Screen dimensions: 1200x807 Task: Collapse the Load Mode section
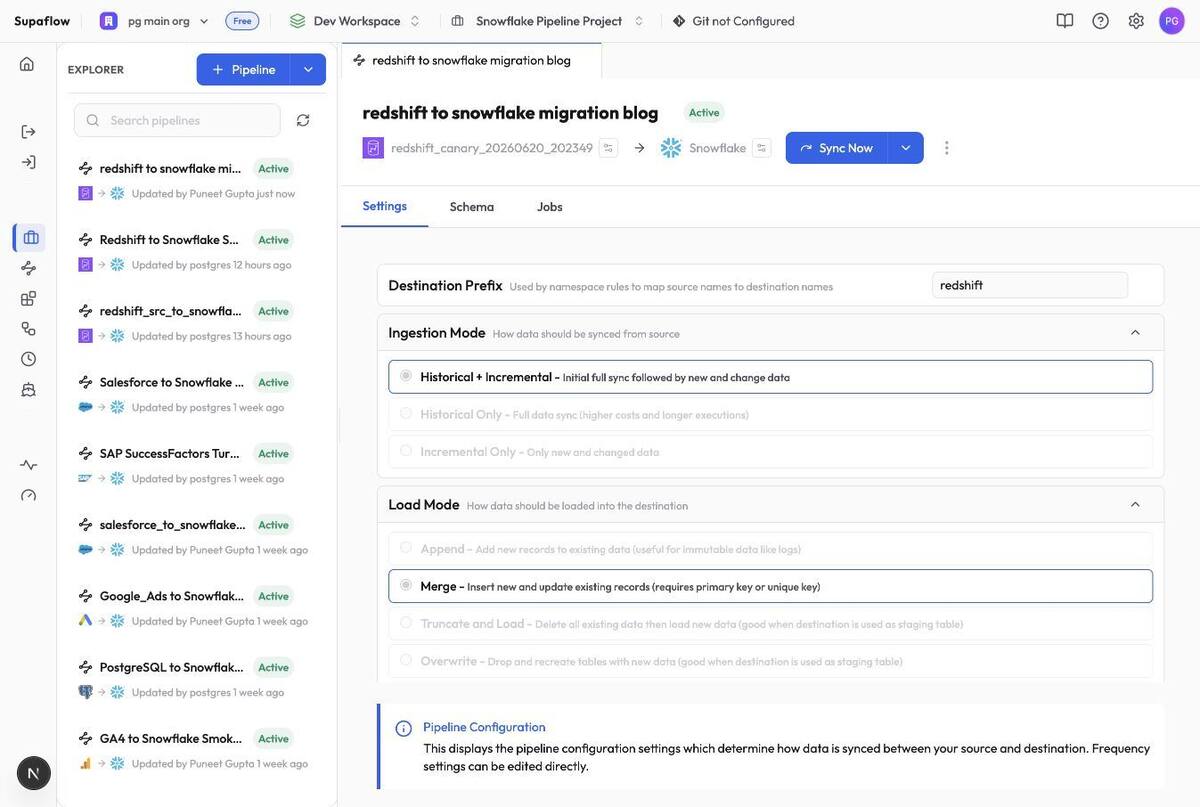pos(1135,505)
